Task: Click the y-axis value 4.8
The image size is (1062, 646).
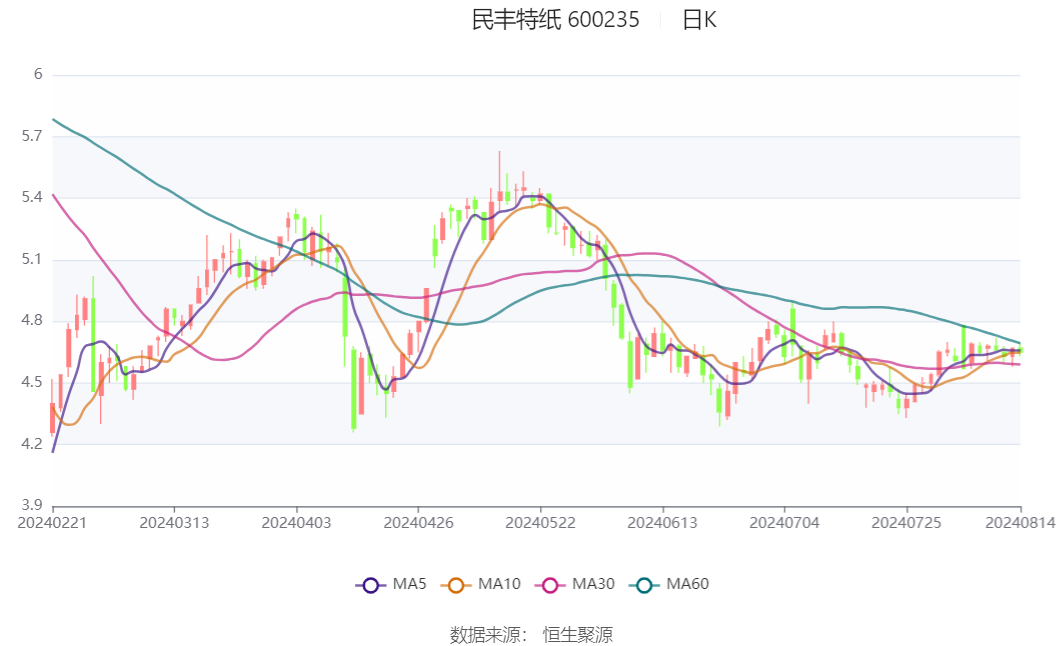Action: pos(32,321)
